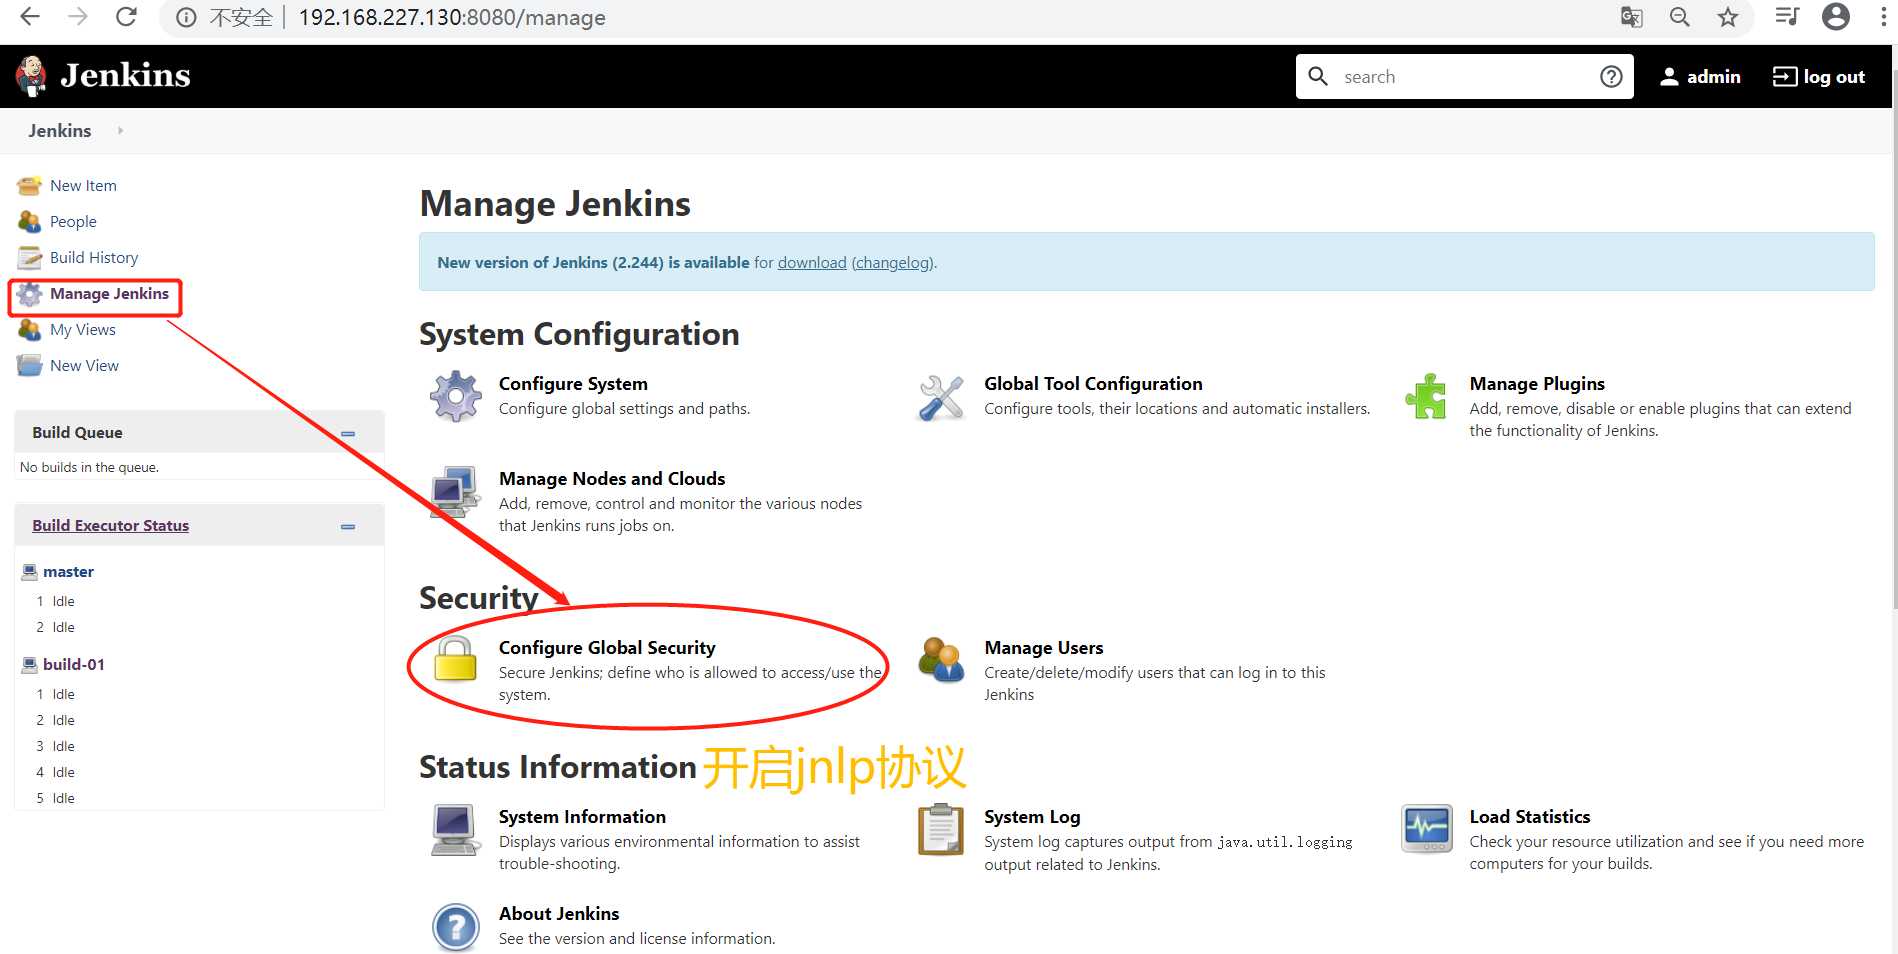Viewport: 1898px width, 954px height.
Task: Click the Manage Nodes and Clouds computer icon
Action: (x=455, y=491)
